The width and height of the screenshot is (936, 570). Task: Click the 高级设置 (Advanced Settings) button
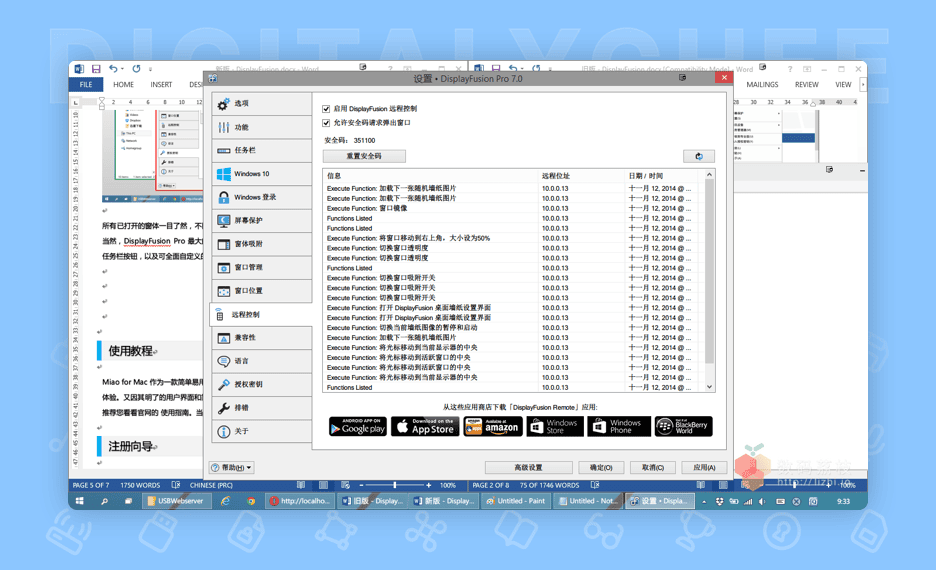[x=528, y=467]
